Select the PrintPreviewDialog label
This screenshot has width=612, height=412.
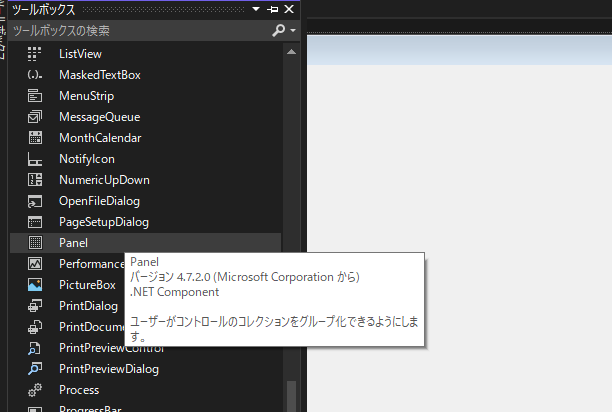[x=109, y=369]
